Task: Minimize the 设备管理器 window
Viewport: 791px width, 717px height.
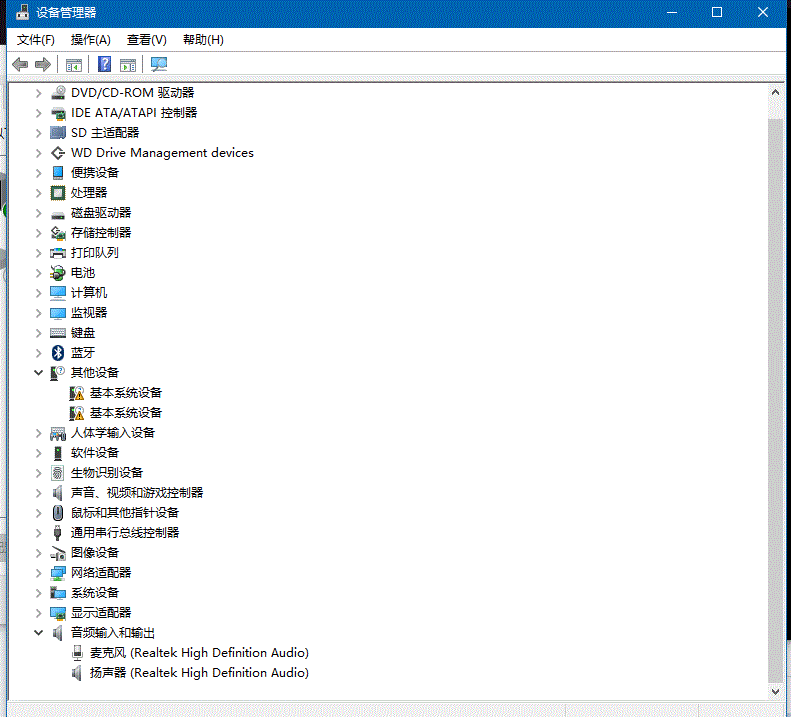Action: click(x=671, y=13)
